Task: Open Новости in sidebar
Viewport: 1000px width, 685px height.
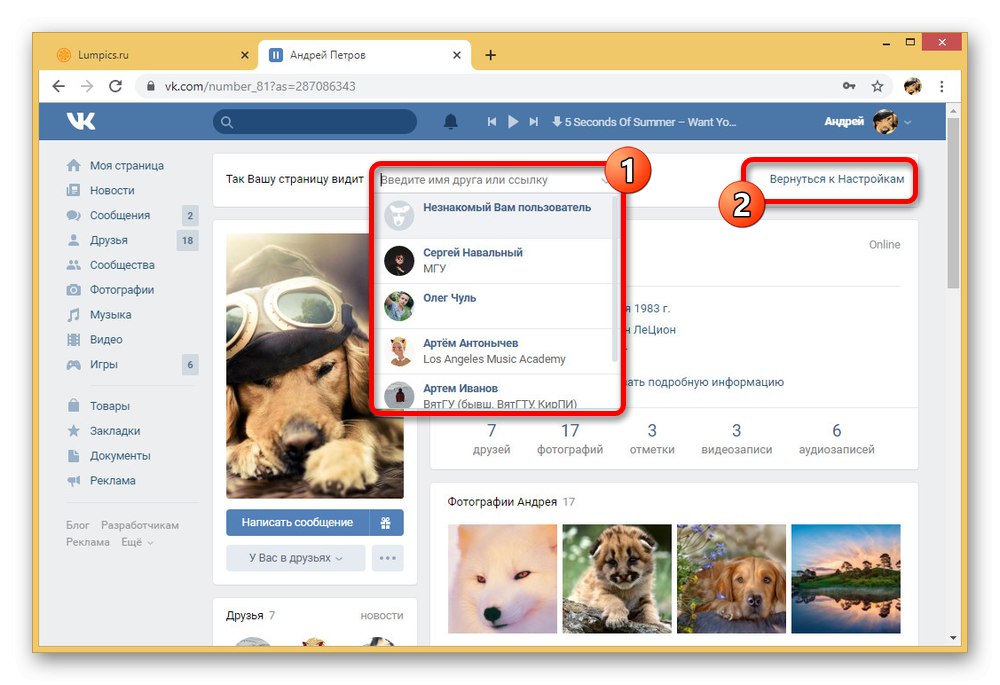Action: (112, 191)
